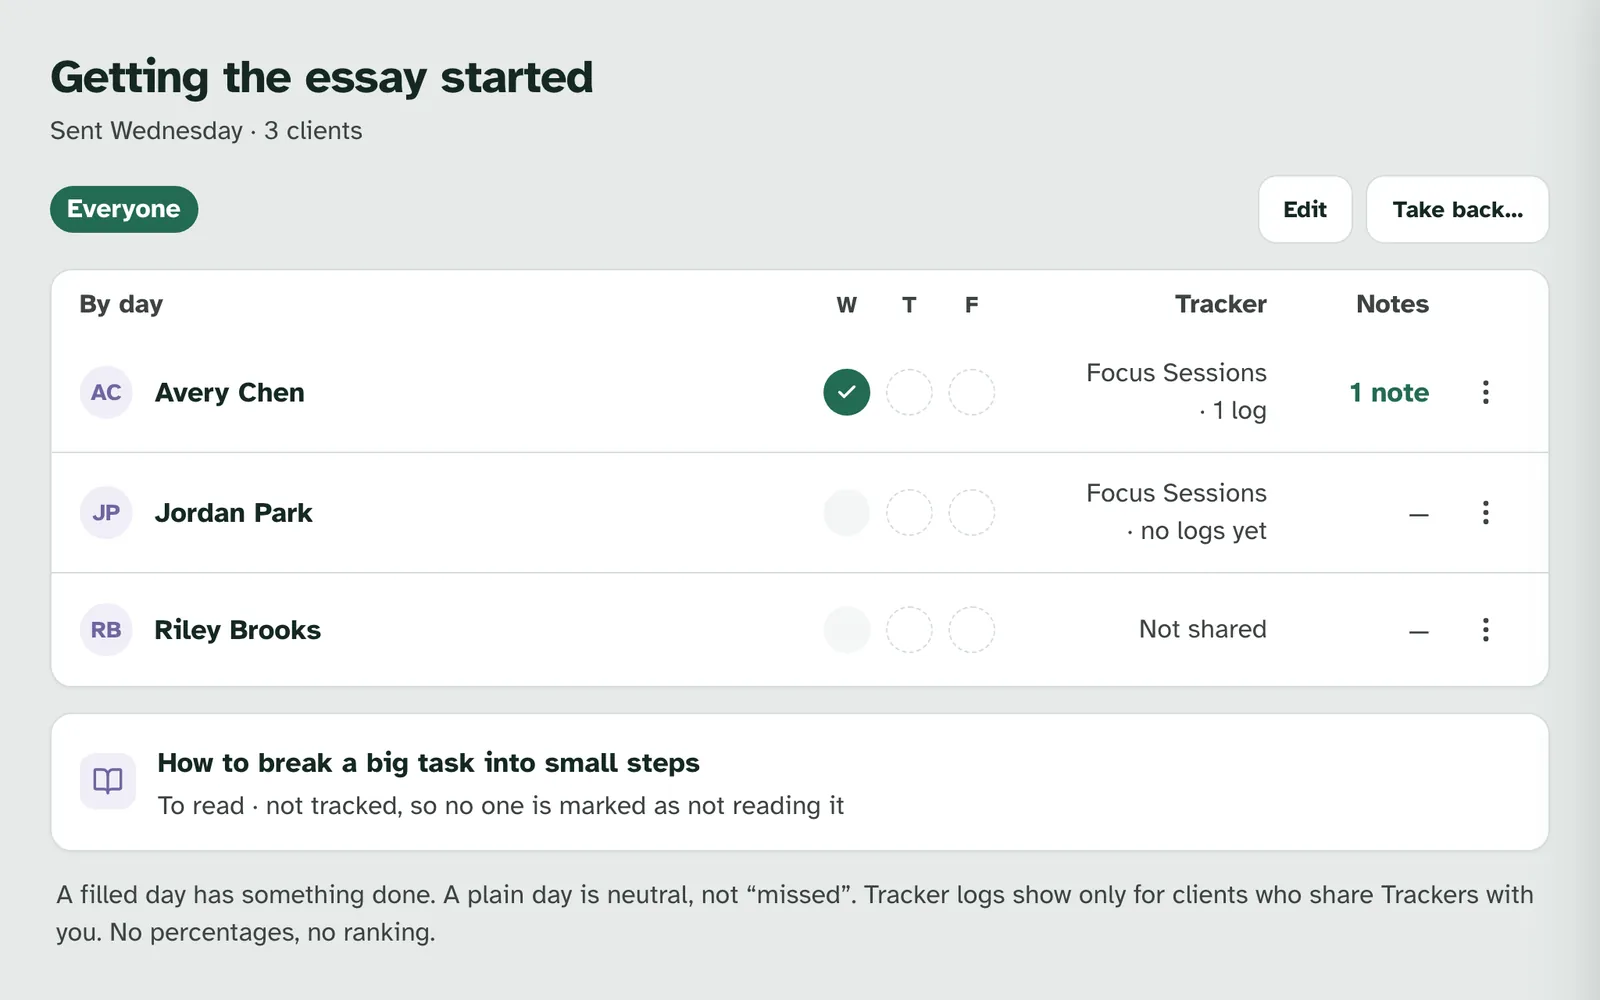Toggle Avery Chen's completed Wednesday circle

click(847, 392)
